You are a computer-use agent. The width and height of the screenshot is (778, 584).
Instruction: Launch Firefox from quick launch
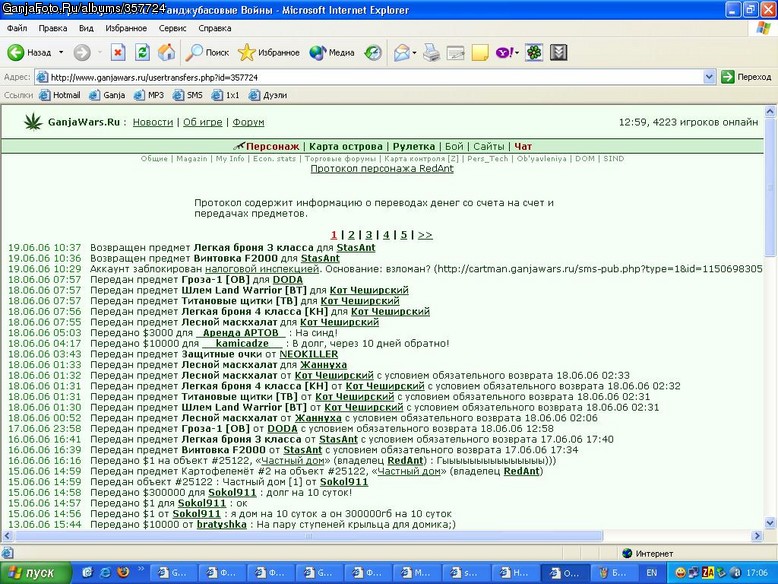point(123,572)
